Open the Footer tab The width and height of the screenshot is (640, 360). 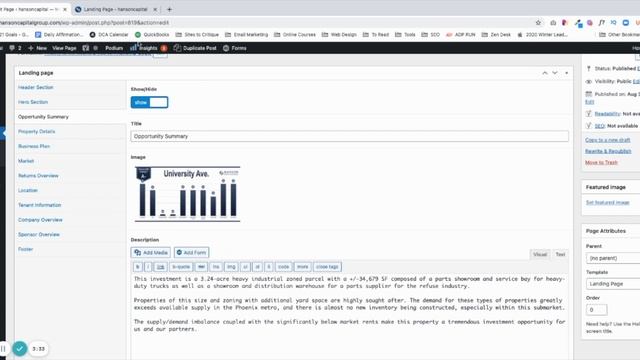click(x=25, y=249)
